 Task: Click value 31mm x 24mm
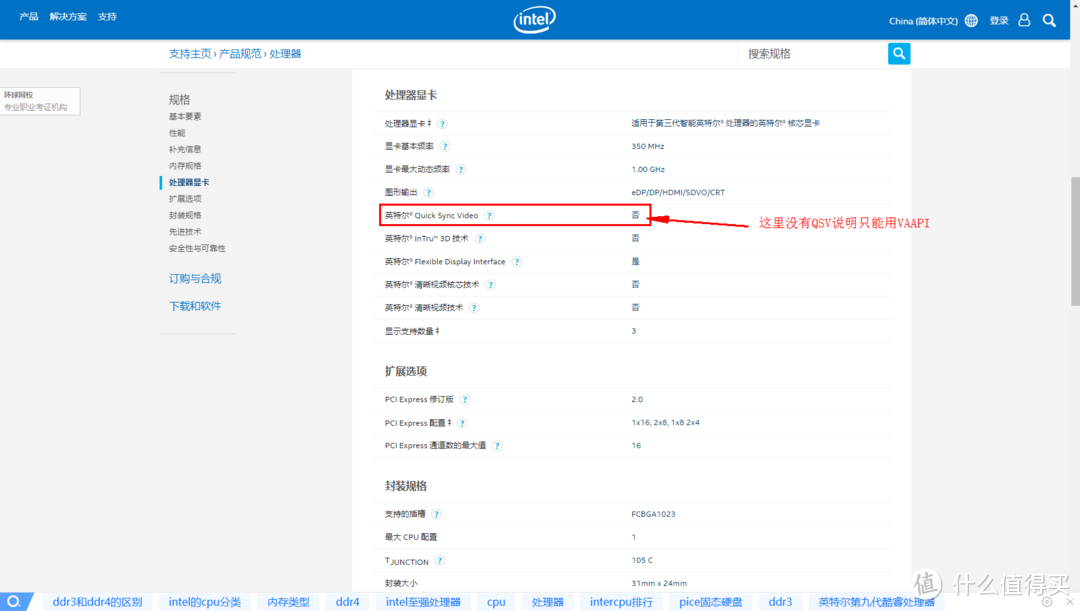[x=658, y=583]
